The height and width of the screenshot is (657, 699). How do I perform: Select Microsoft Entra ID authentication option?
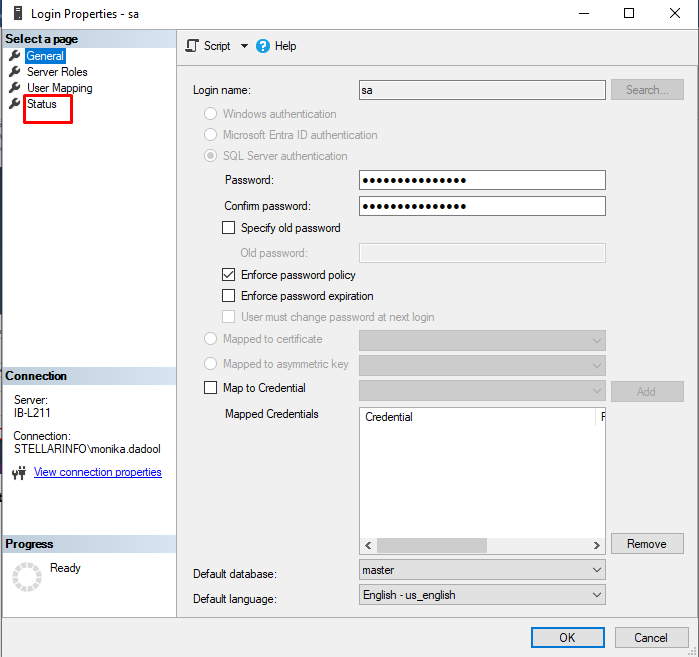pos(210,135)
